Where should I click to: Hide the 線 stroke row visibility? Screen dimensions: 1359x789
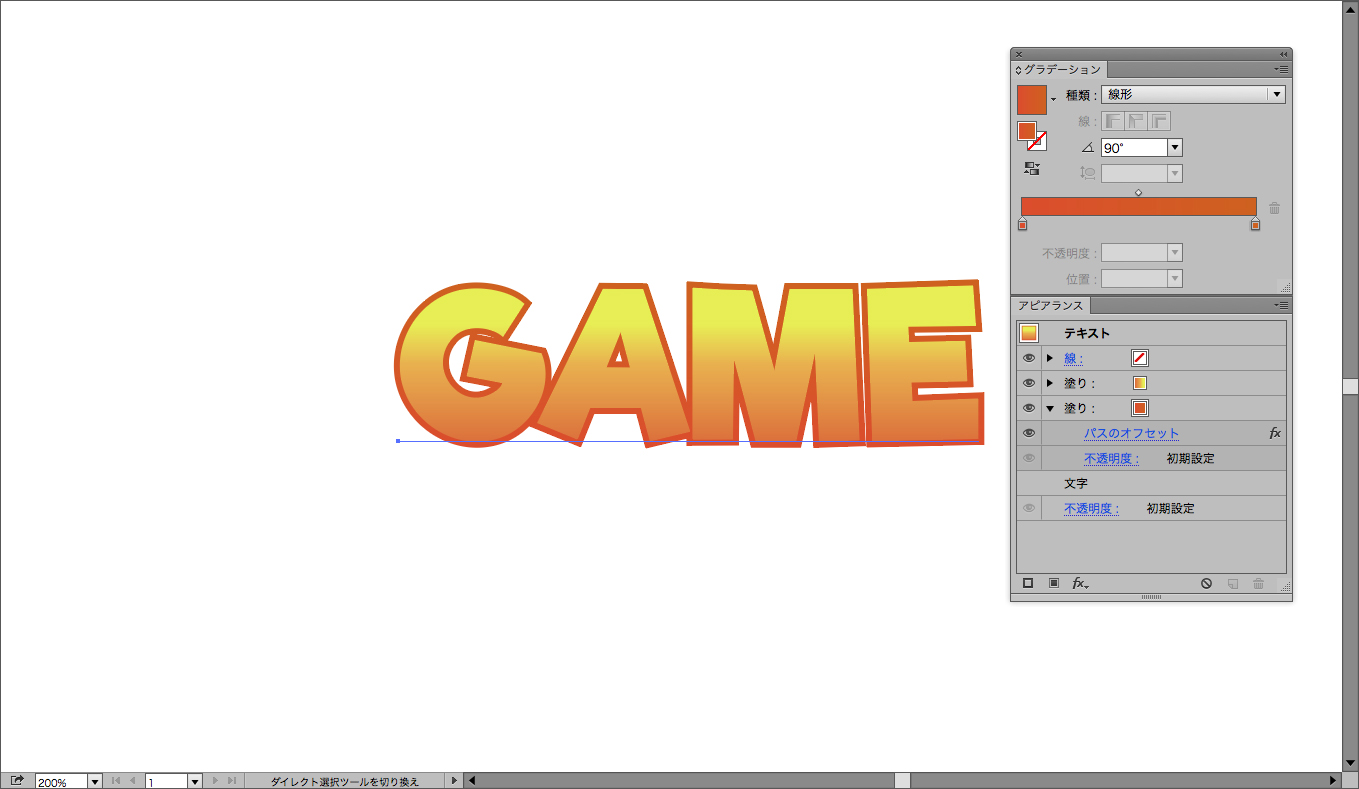[1029, 358]
